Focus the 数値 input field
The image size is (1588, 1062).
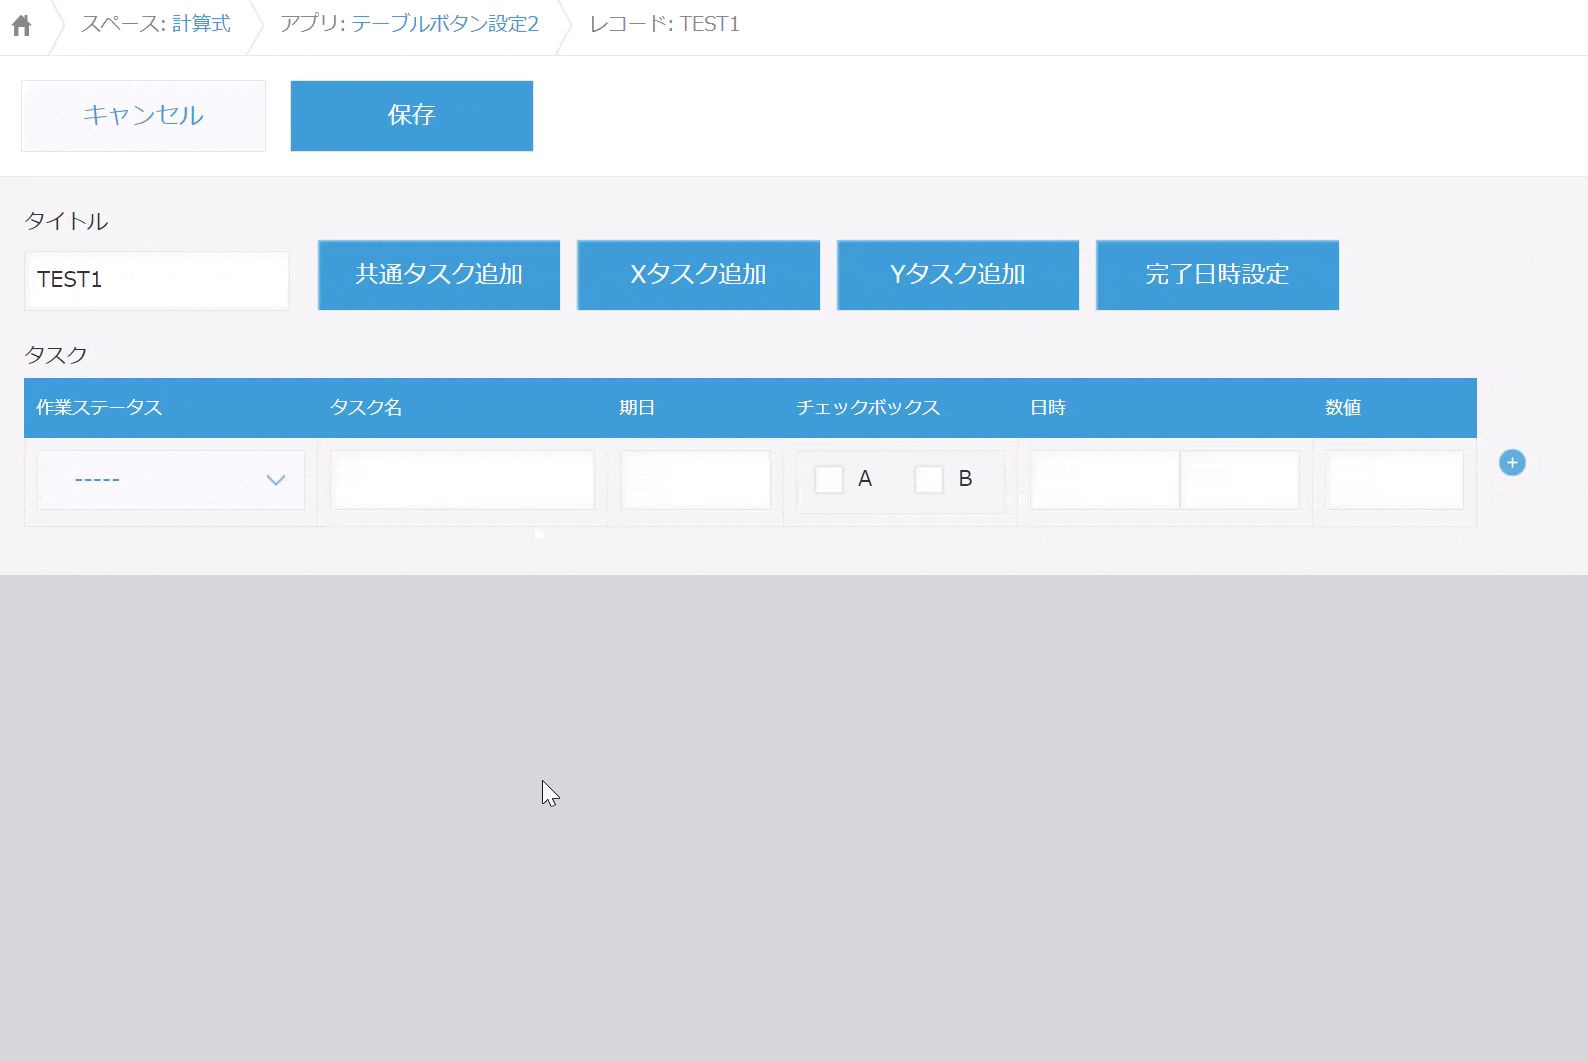(1394, 480)
